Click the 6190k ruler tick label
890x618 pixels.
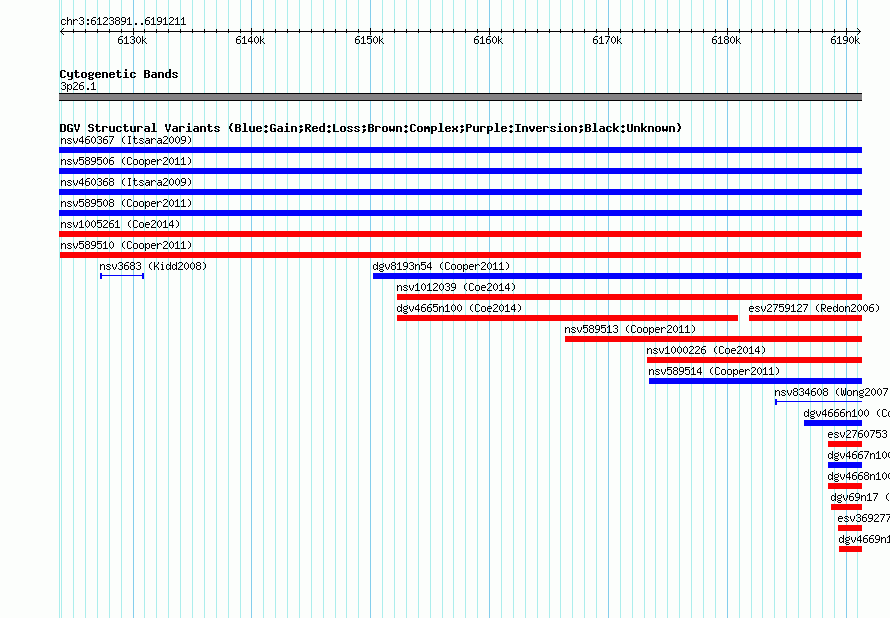[845, 40]
